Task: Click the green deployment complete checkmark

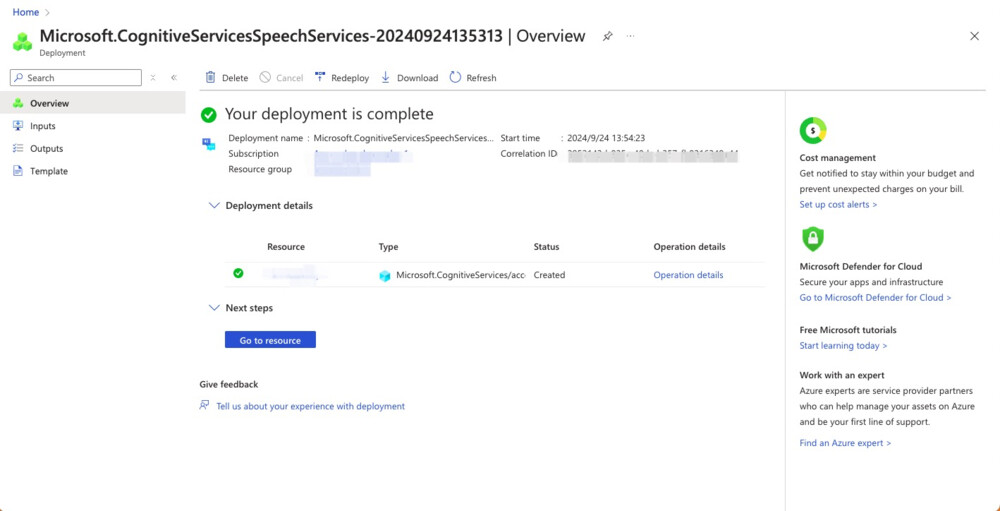Action: tap(209, 115)
